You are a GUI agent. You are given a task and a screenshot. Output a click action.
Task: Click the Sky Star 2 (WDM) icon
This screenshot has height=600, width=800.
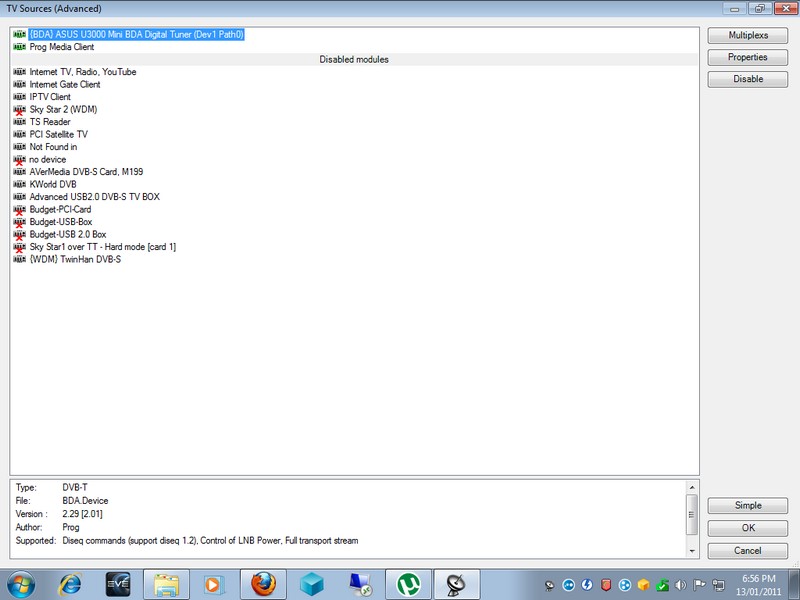pyautogui.click(x=20, y=109)
